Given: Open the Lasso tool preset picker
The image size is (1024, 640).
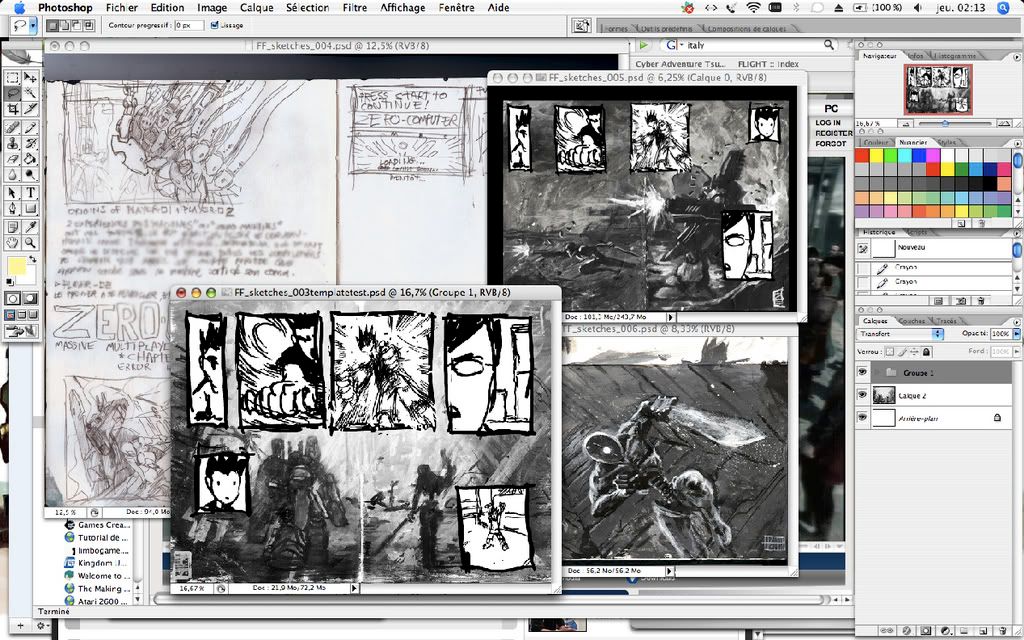Looking at the screenshot, I should (x=33, y=25).
